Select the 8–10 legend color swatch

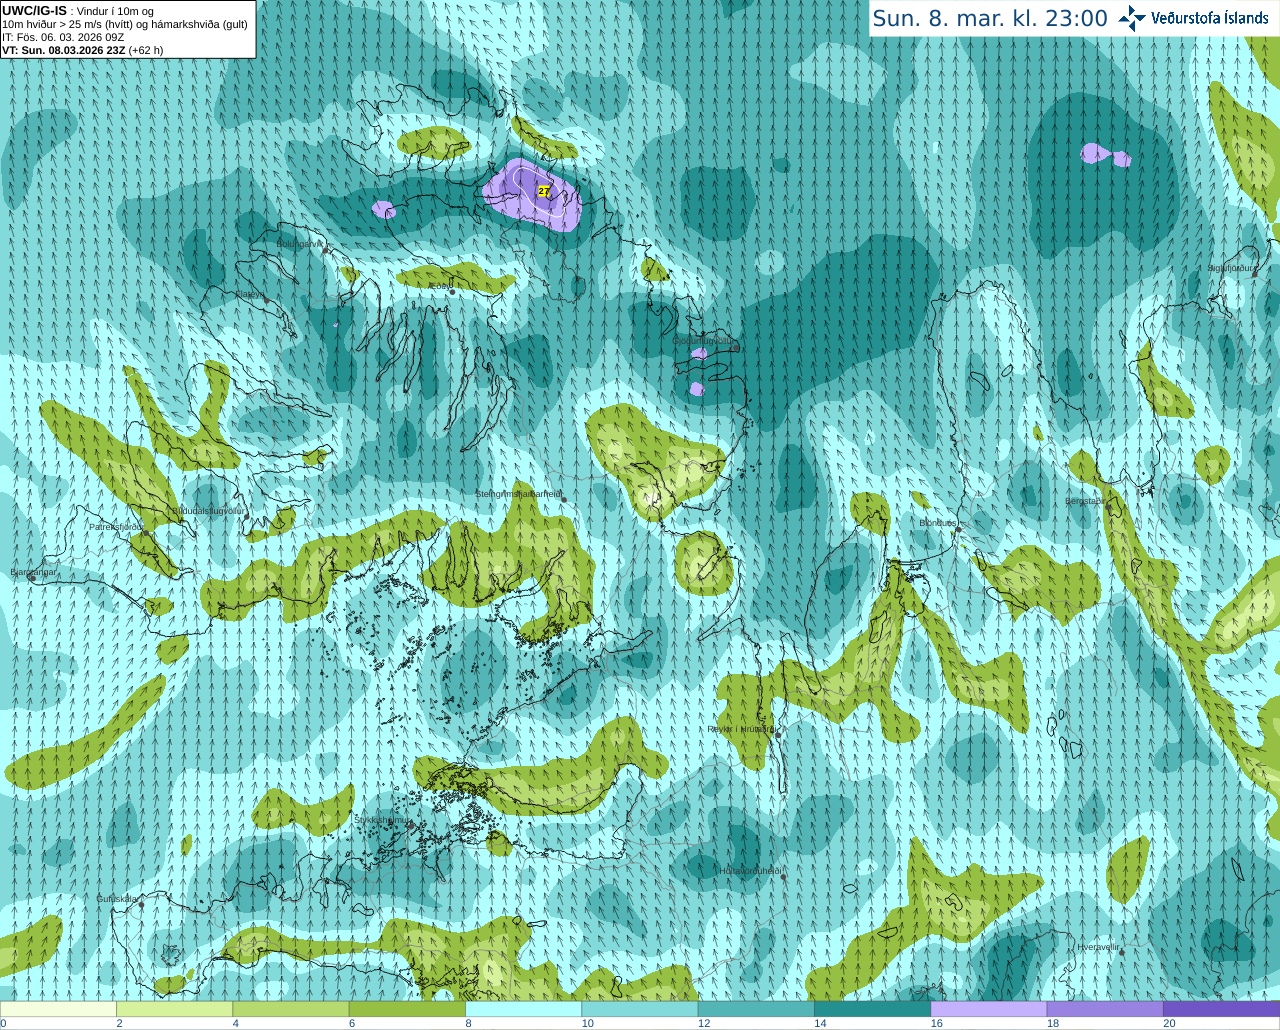click(x=523, y=1009)
